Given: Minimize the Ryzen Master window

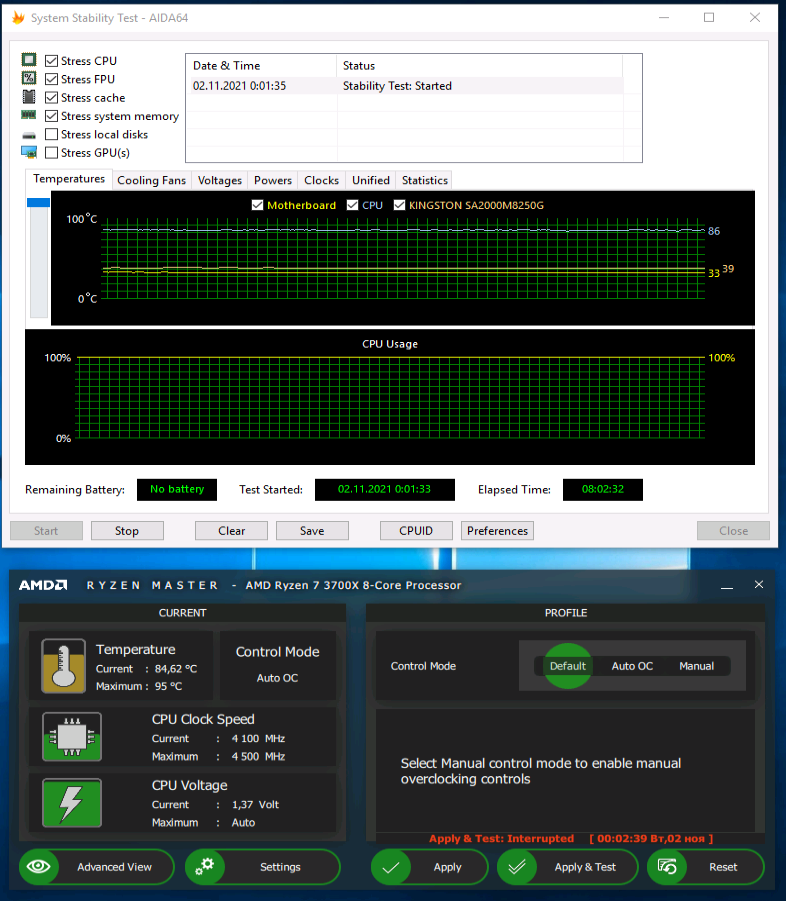Looking at the screenshot, I should [727, 586].
